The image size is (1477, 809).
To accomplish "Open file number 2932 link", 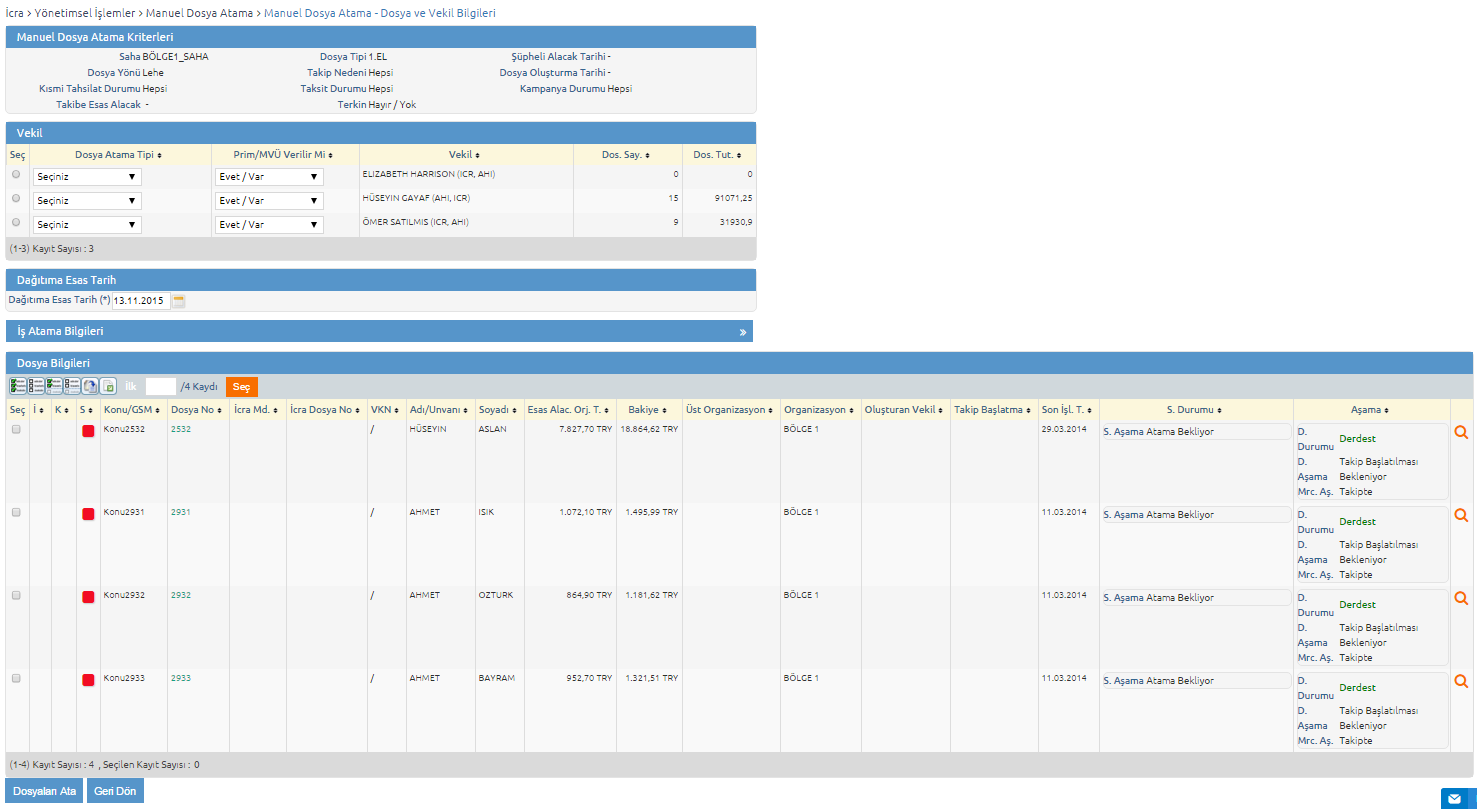I will click(180, 595).
